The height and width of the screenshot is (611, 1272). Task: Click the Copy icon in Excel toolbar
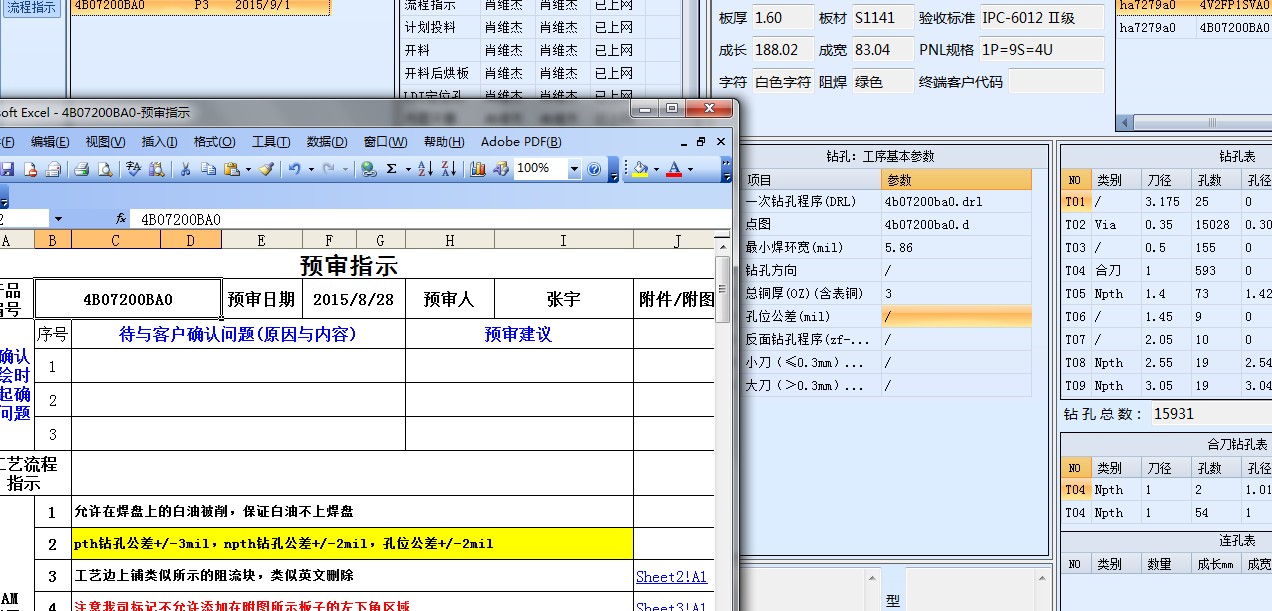208,169
